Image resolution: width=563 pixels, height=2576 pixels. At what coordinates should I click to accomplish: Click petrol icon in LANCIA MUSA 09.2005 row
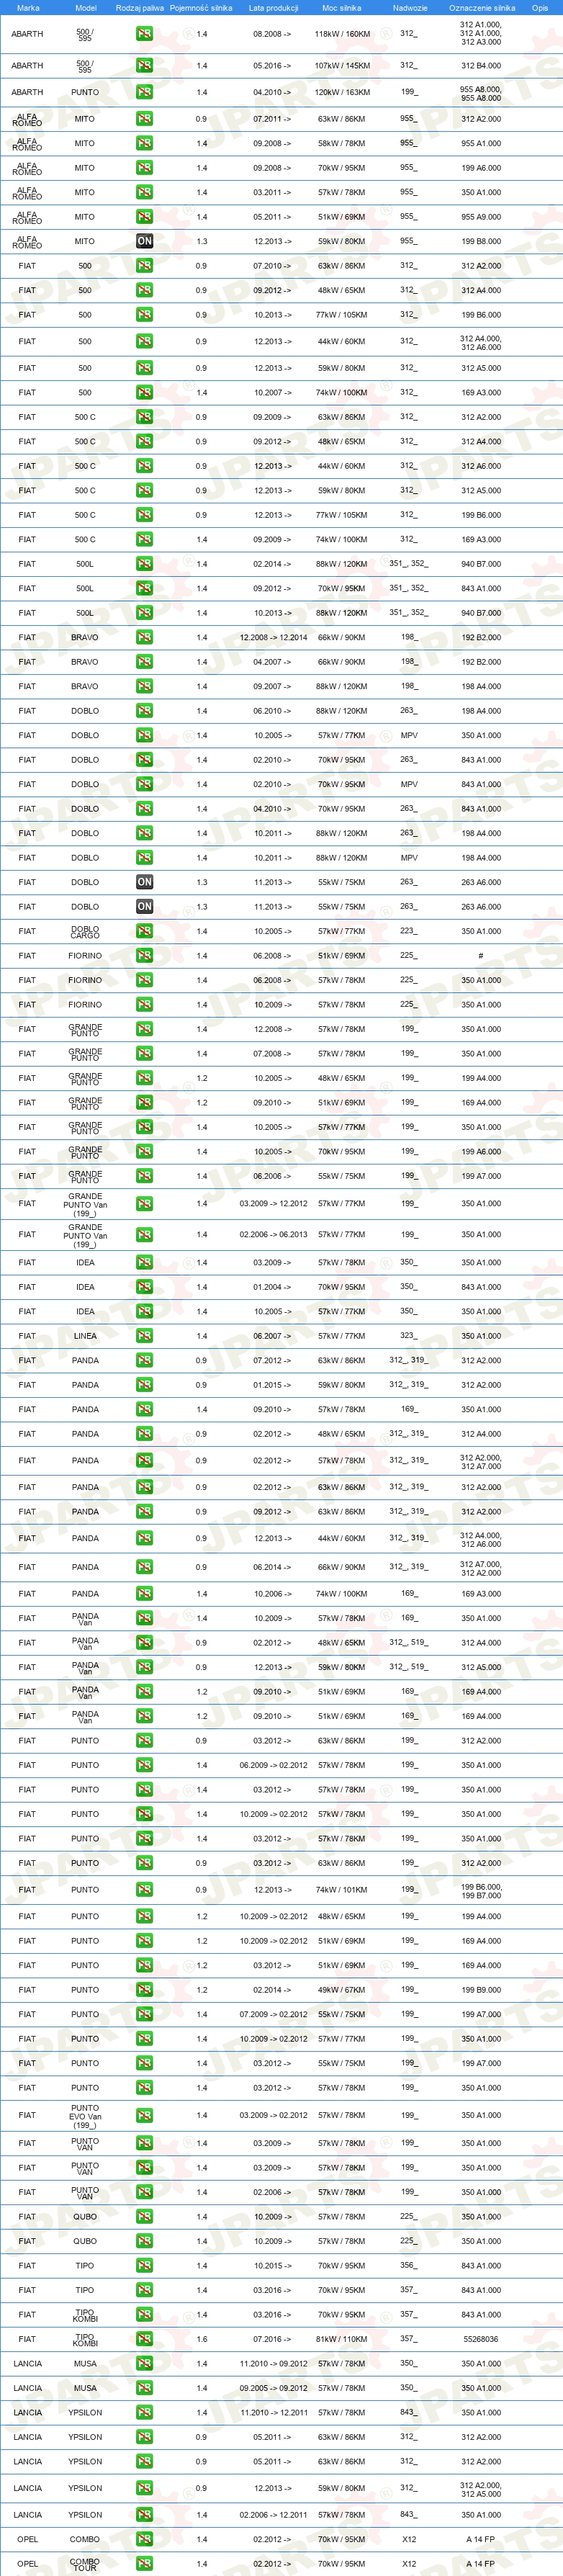[144, 2389]
